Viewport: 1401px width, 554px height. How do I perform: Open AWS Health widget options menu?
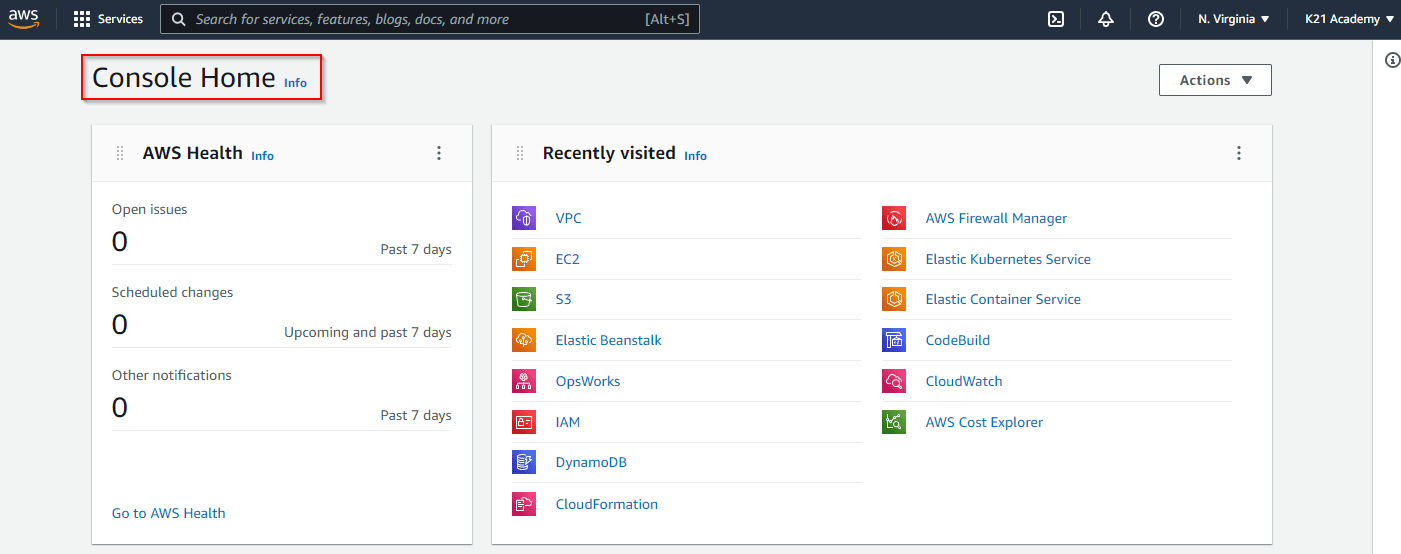438,153
